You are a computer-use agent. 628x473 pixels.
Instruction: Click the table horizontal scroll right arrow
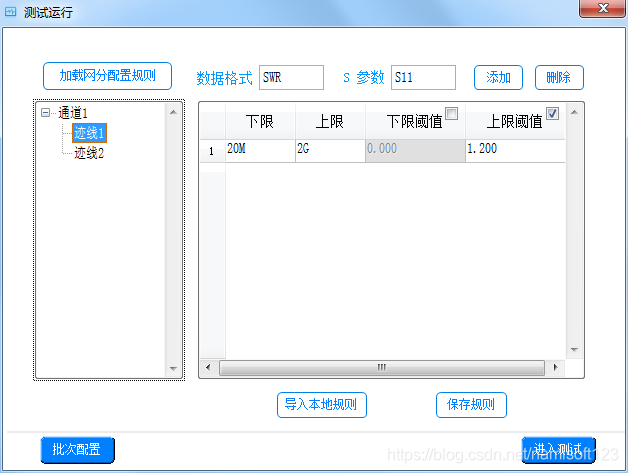[x=555, y=367]
